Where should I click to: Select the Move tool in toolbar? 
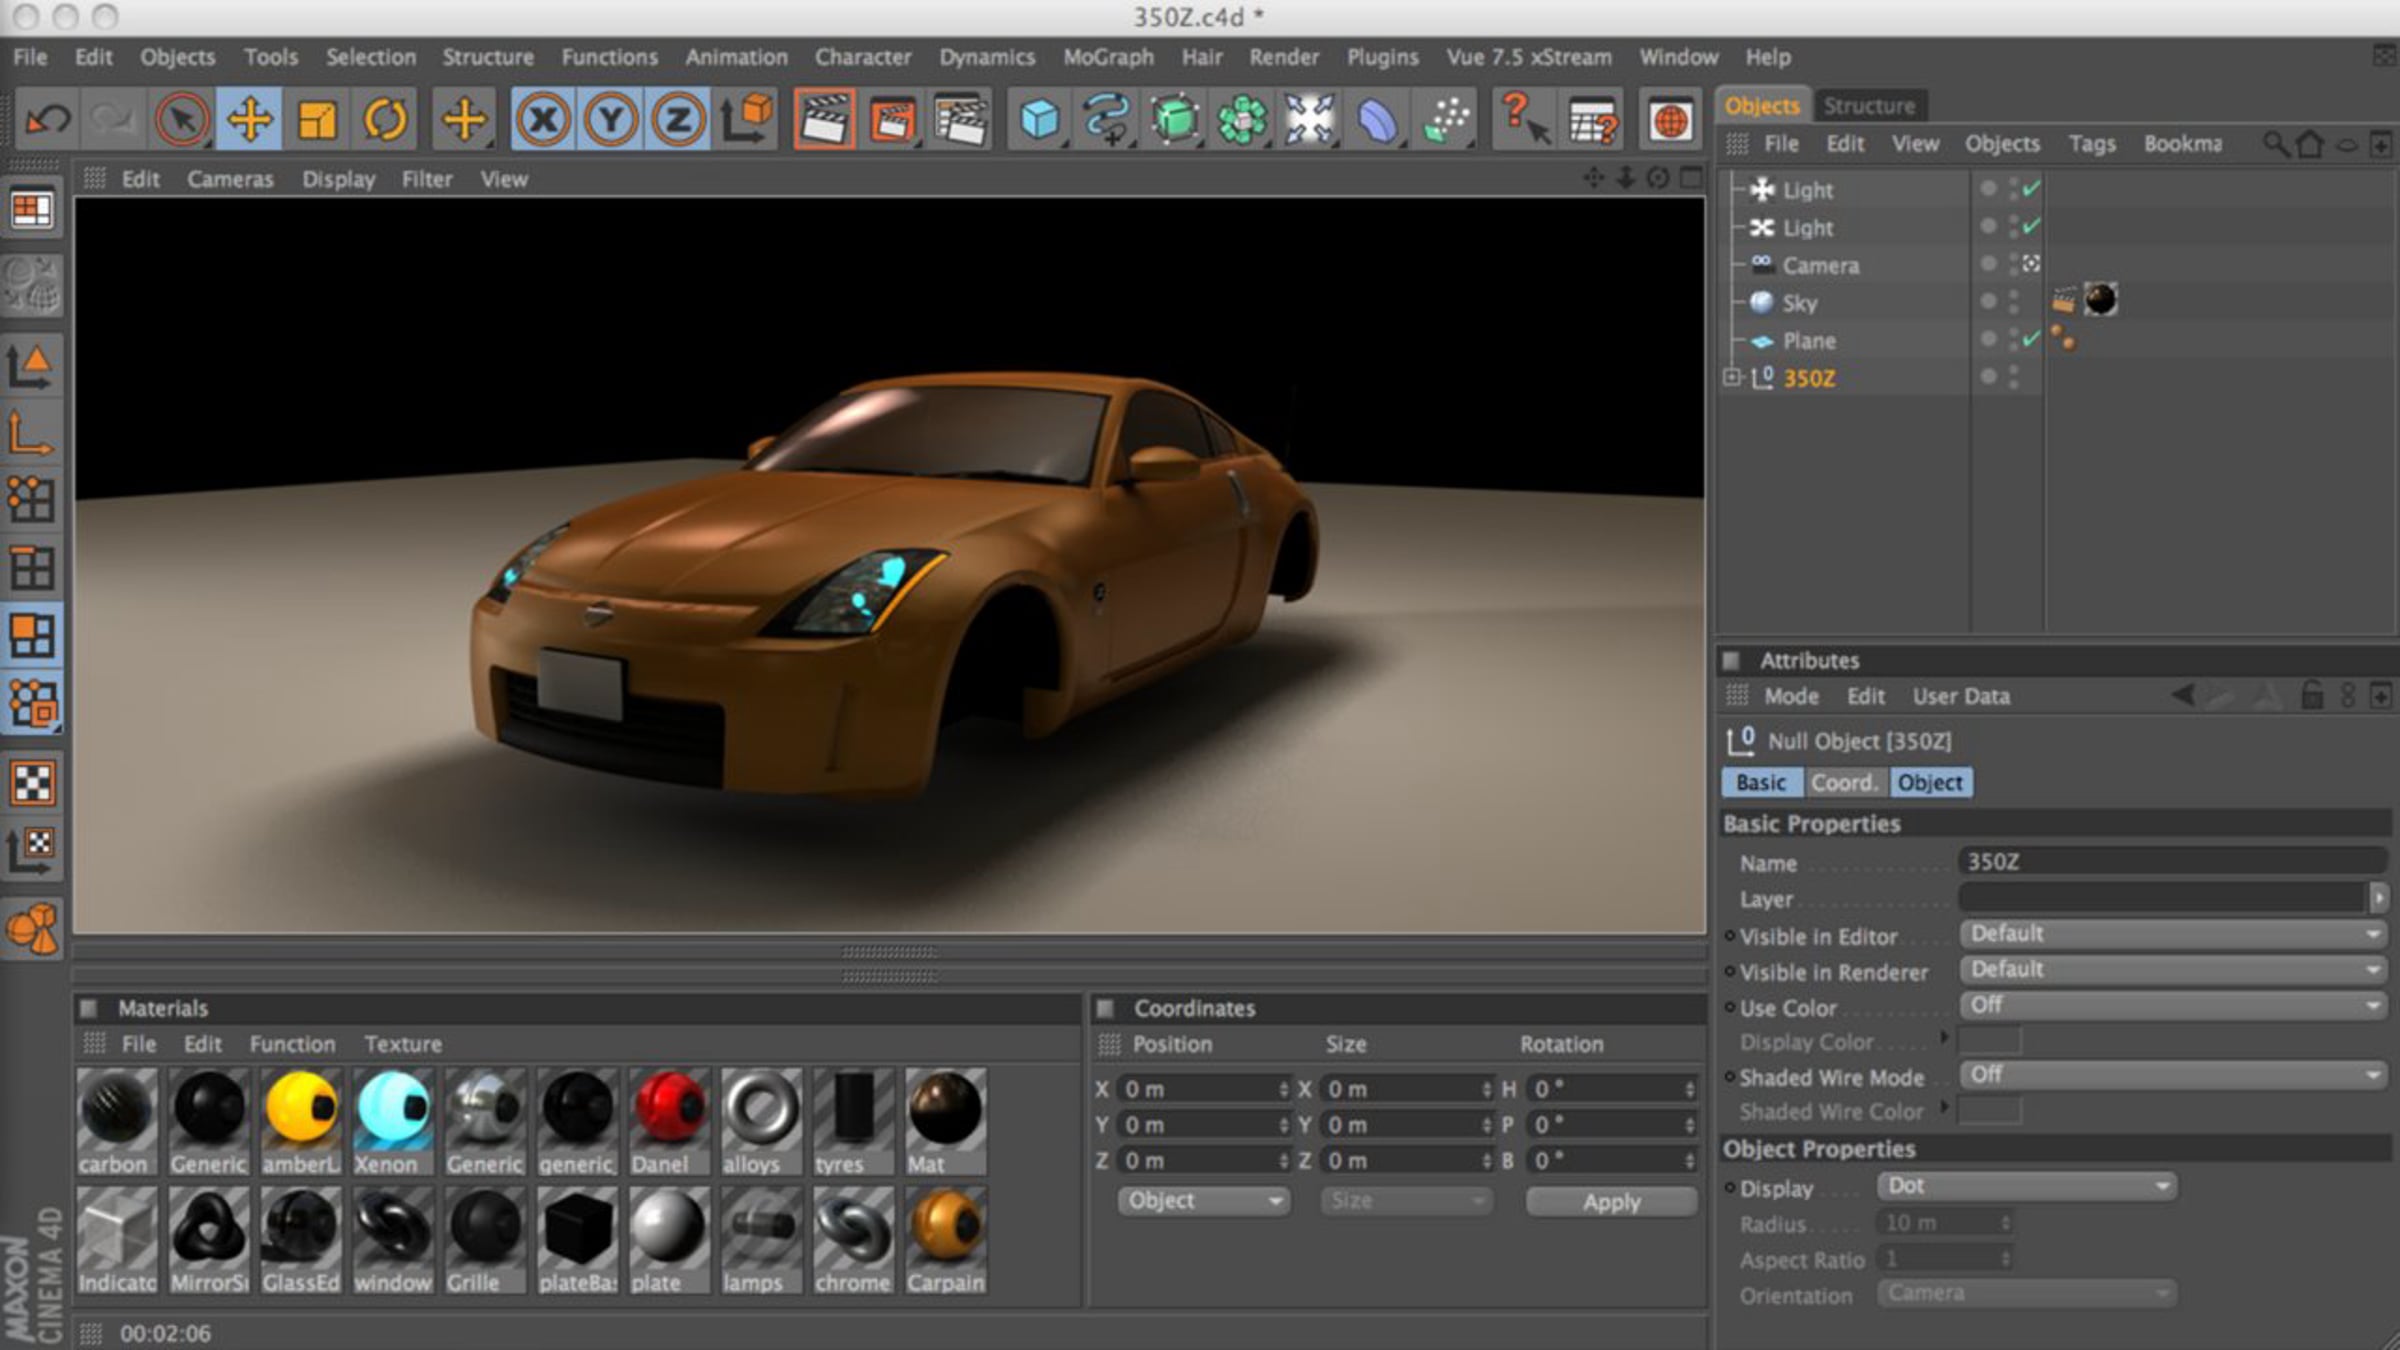click(249, 121)
